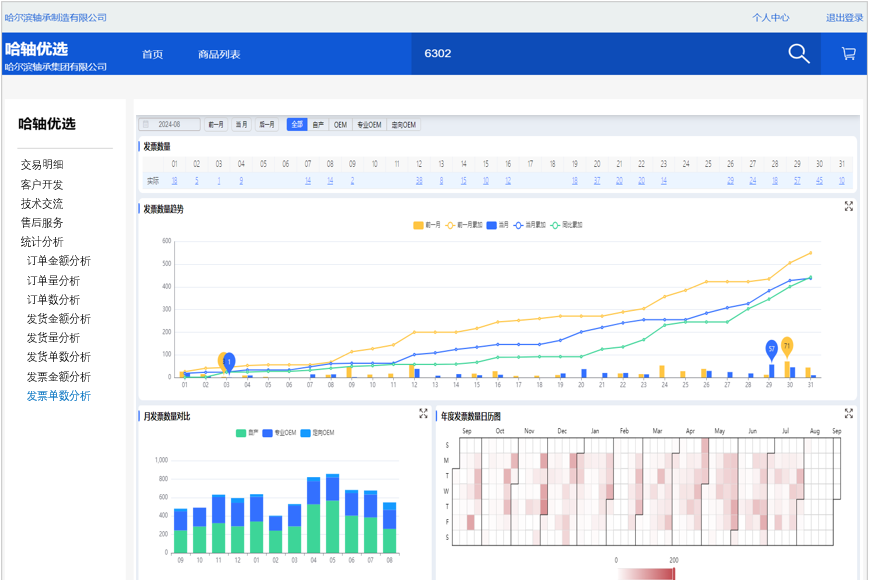The height and width of the screenshot is (580, 870).
Task: Toggle 当月累加 line legend
Action: coord(530,225)
